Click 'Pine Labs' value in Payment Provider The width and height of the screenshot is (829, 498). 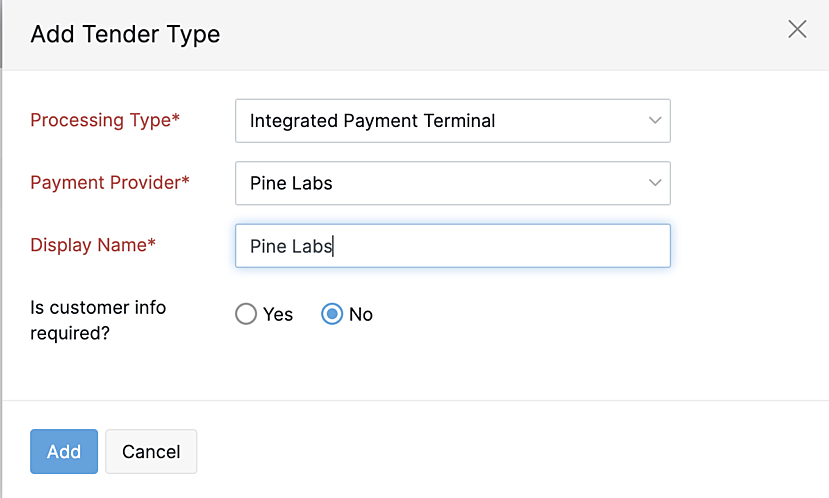tap(291, 183)
